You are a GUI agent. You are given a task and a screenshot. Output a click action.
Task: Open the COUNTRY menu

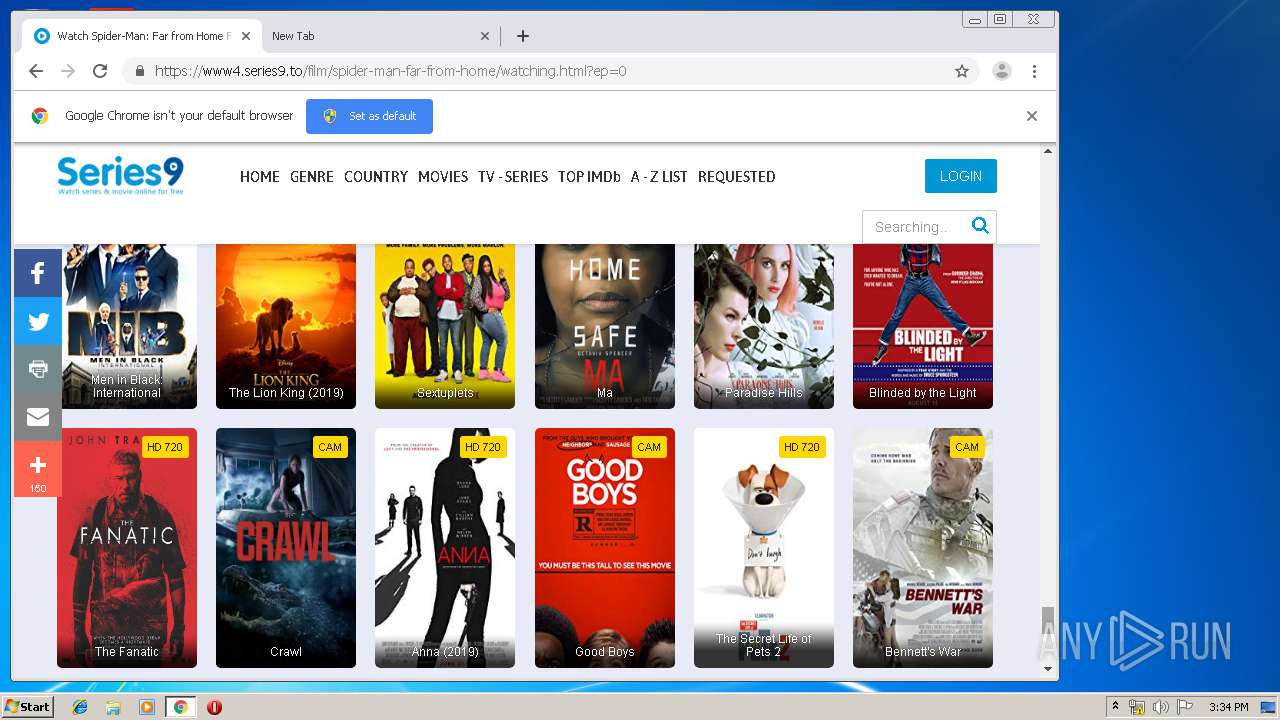[x=376, y=176]
